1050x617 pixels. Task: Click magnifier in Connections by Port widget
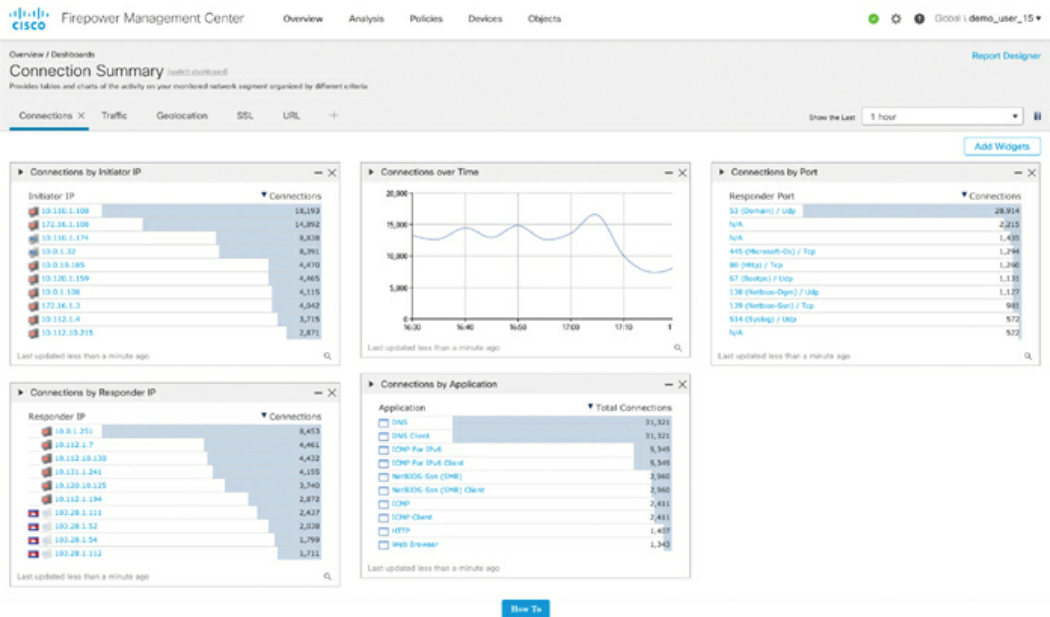1028,356
